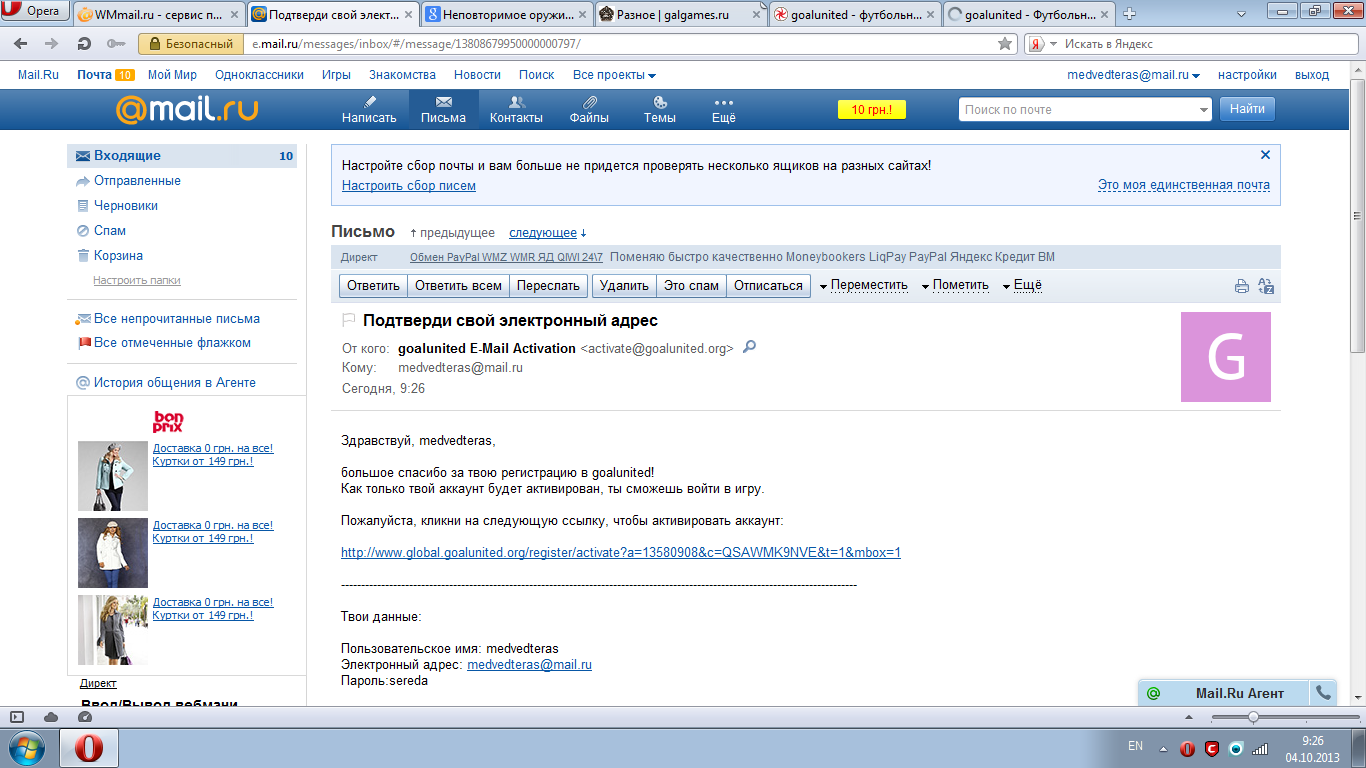The width and height of the screenshot is (1366, 768).
Task: Open Mail.Ru Агент panel
Action: [1224, 693]
